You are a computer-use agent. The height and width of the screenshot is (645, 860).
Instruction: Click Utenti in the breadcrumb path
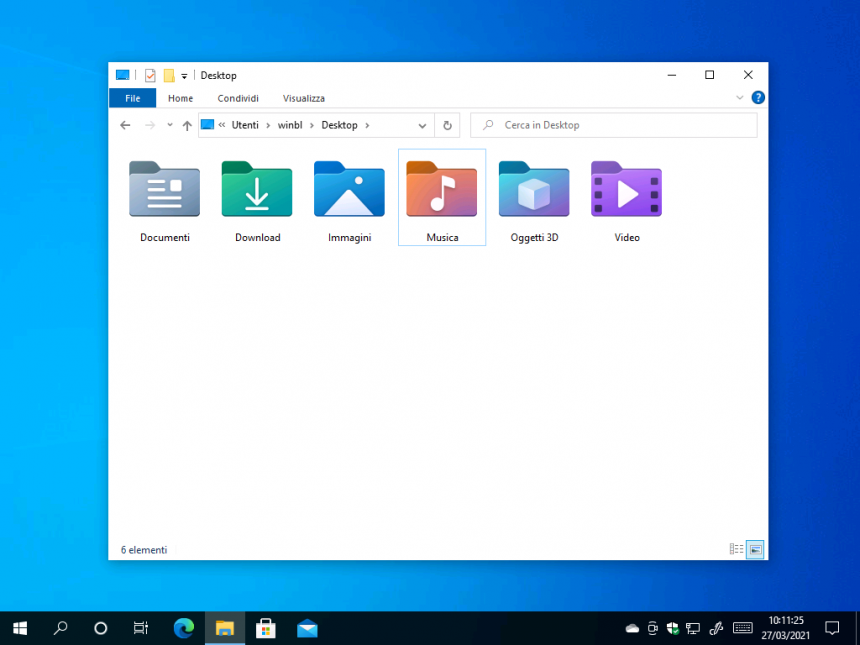click(x=244, y=124)
